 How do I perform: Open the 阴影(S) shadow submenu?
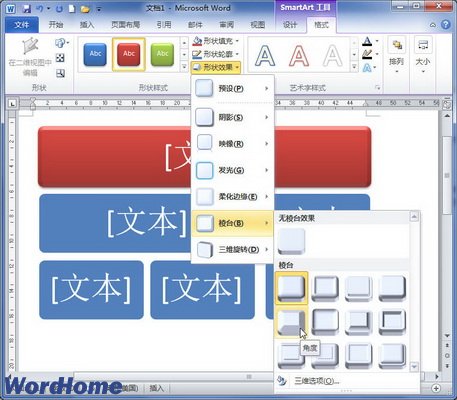[232, 117]
